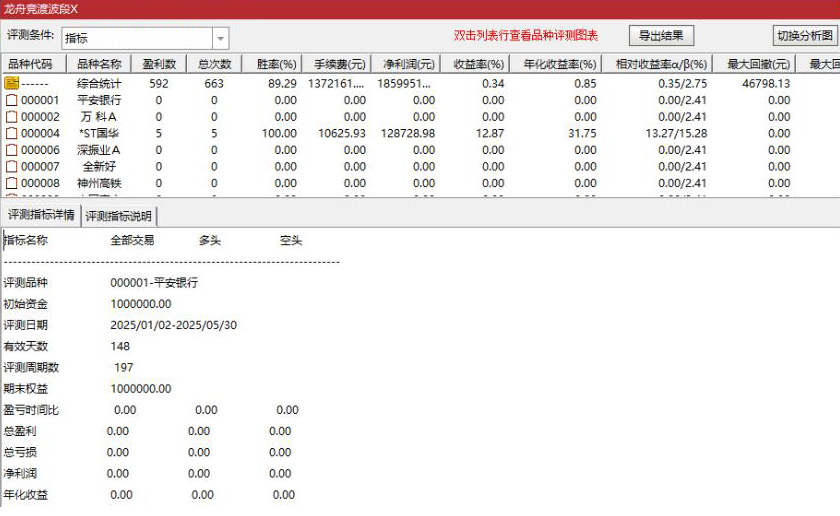Click code 000008 in the table
This screenshot has width=840, height=516.
(x=40, y=183)
